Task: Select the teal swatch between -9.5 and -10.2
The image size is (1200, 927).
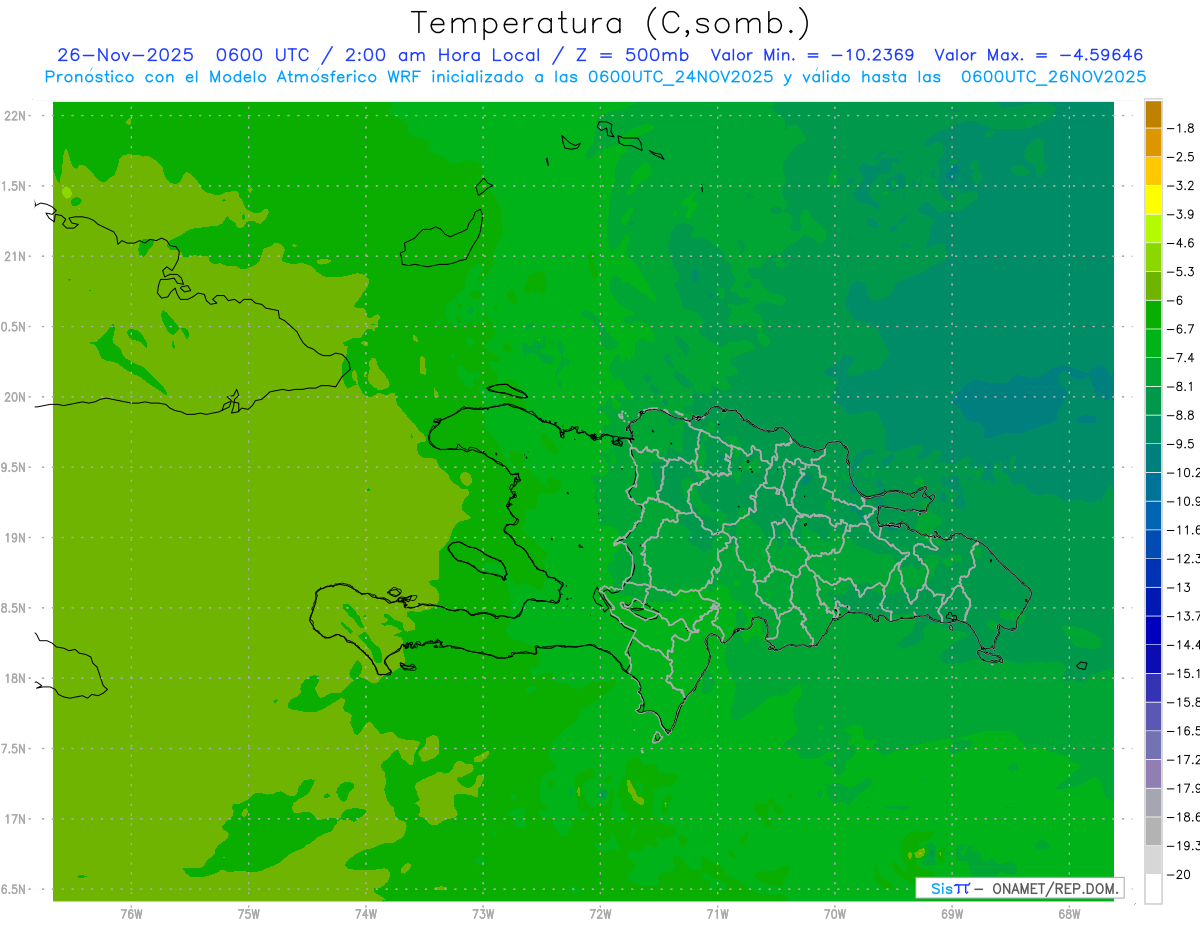Action: pos(1153,458)
